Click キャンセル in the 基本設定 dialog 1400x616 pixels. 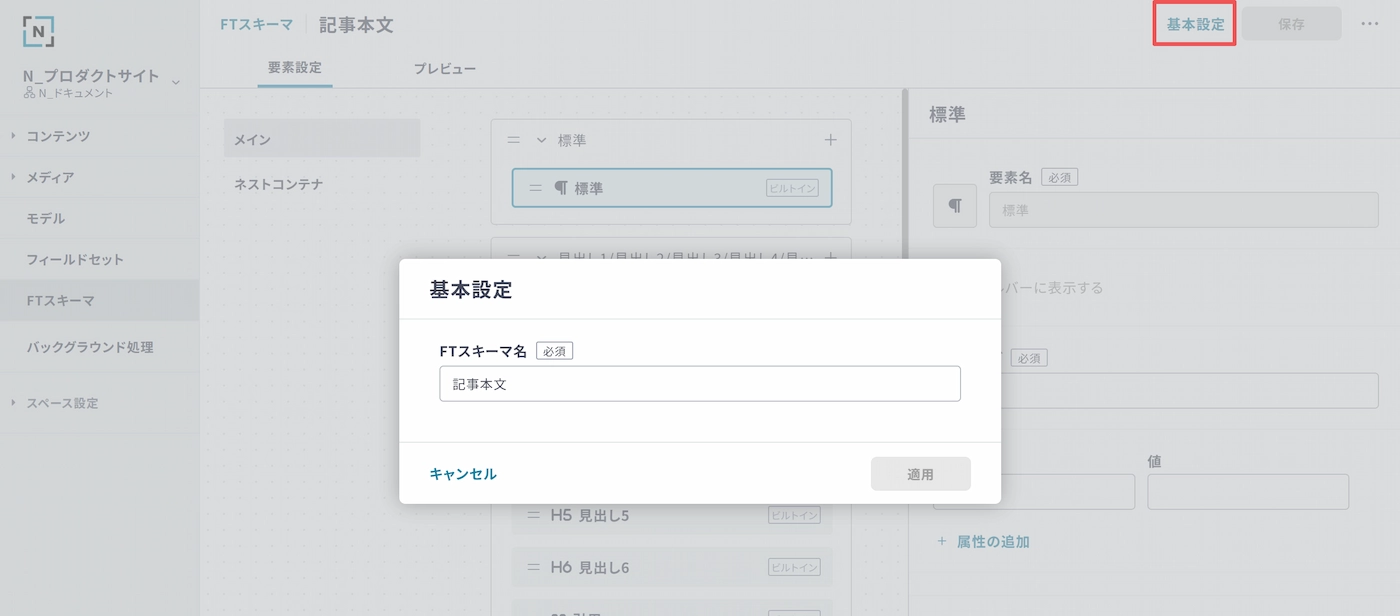[x=463, y=474]
